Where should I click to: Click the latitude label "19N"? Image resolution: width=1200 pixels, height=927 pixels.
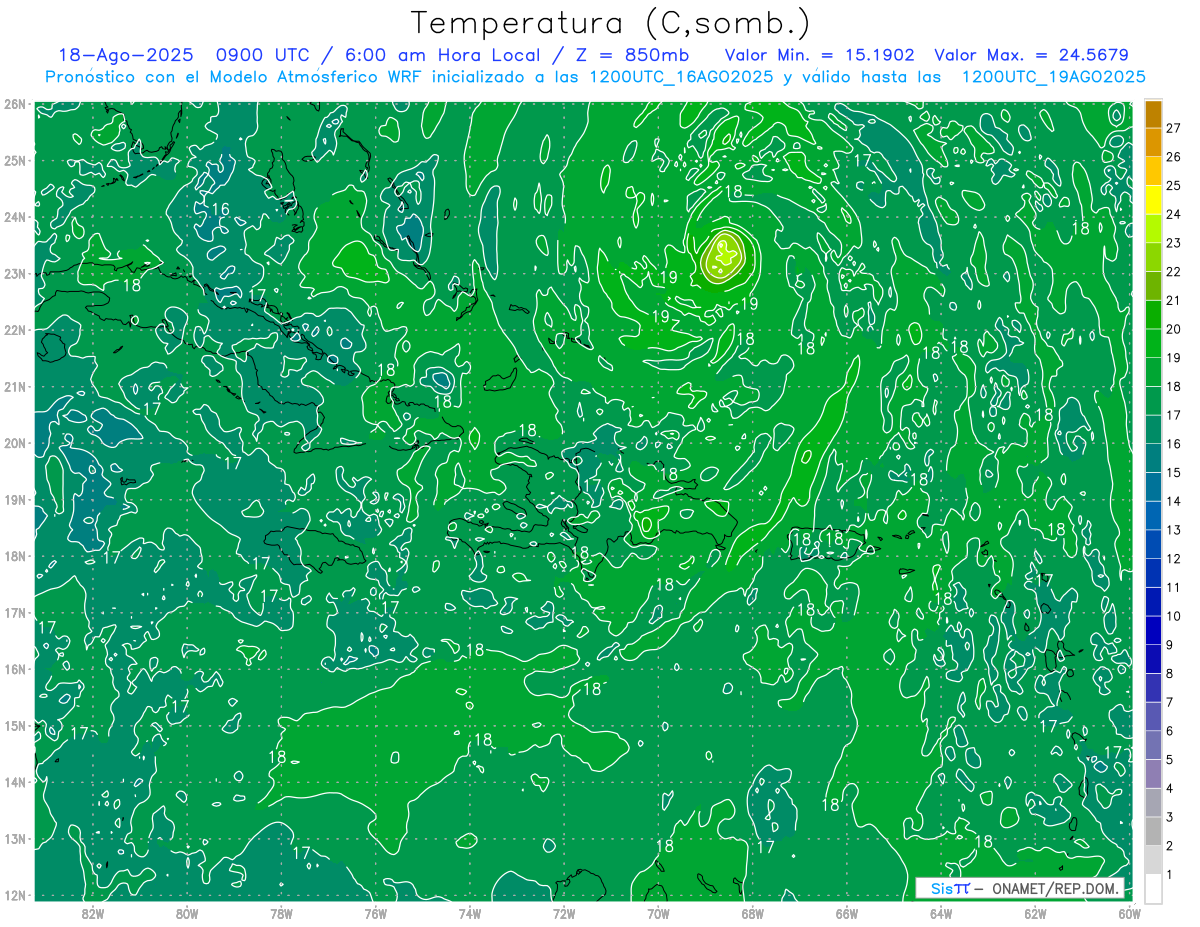(x=14, y=499)
